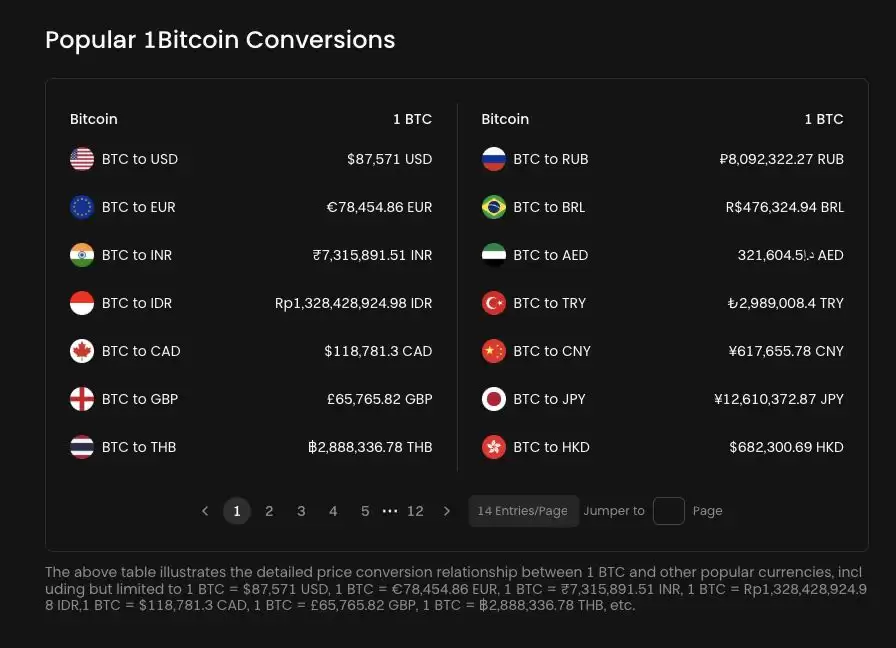Open the 14 Entries/Page dropdown

(x=522, y=511)
